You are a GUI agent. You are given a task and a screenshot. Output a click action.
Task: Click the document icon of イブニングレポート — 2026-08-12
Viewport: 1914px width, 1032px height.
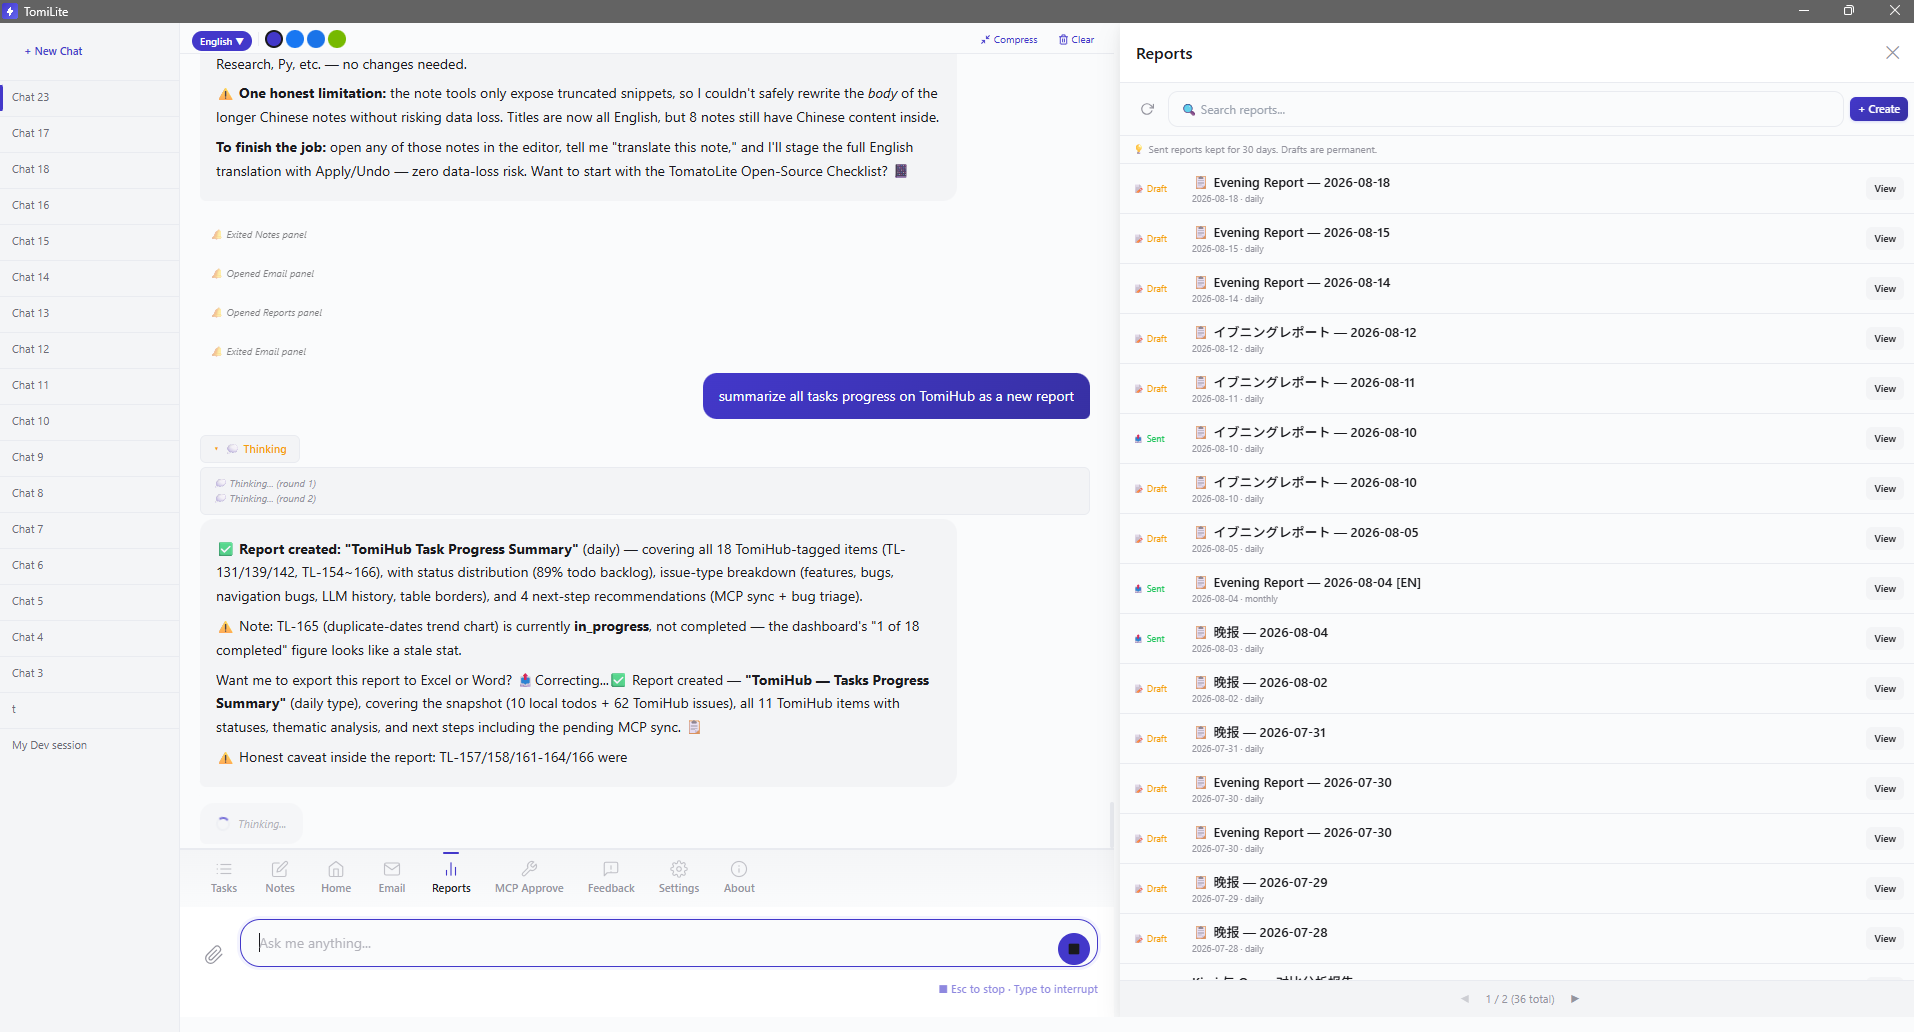point(1201,332)
